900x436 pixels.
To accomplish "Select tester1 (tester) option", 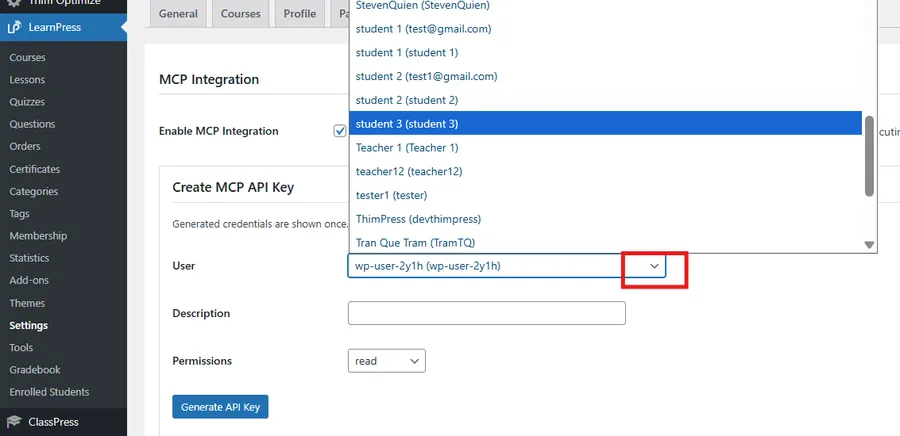I will [606, 195].
